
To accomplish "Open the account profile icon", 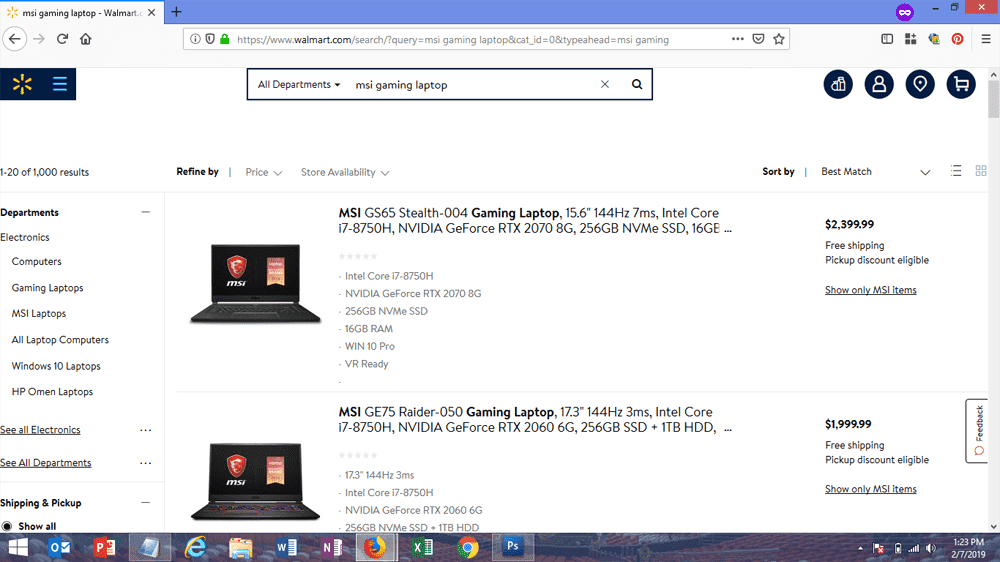I will (x=879, y=84).
